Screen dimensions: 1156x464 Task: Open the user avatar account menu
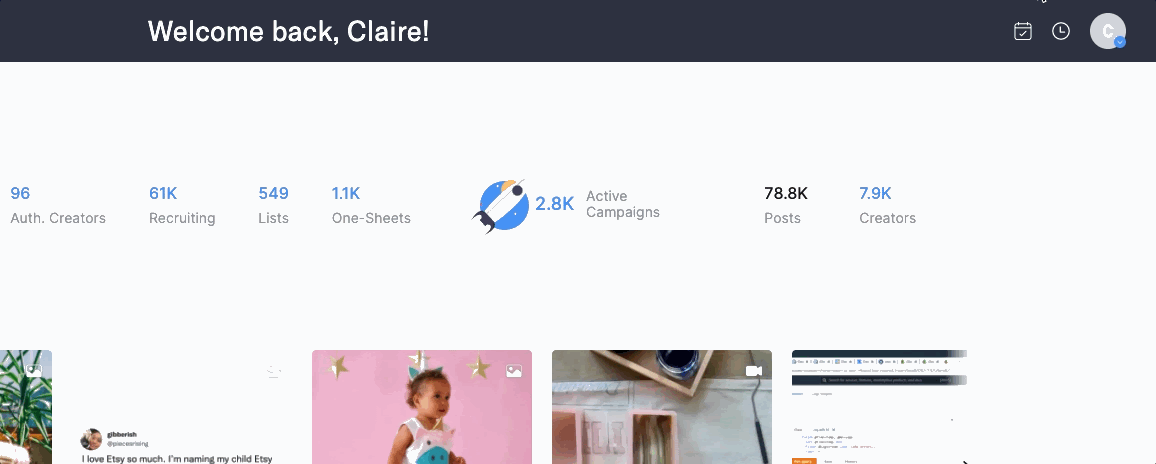coord(1107,31)
